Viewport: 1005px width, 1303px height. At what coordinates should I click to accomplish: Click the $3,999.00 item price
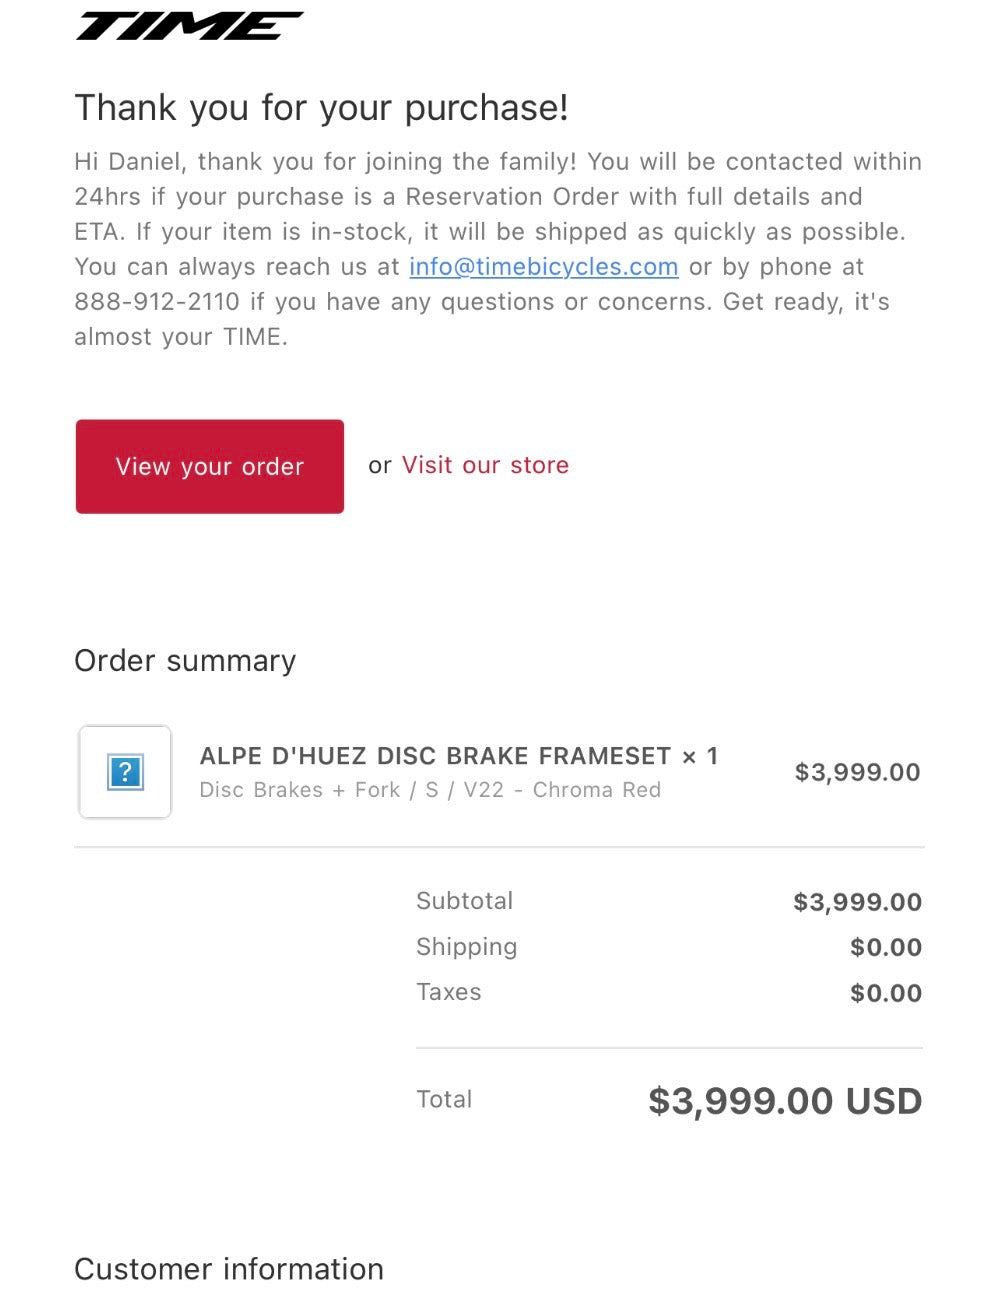[x=857, y=772]
